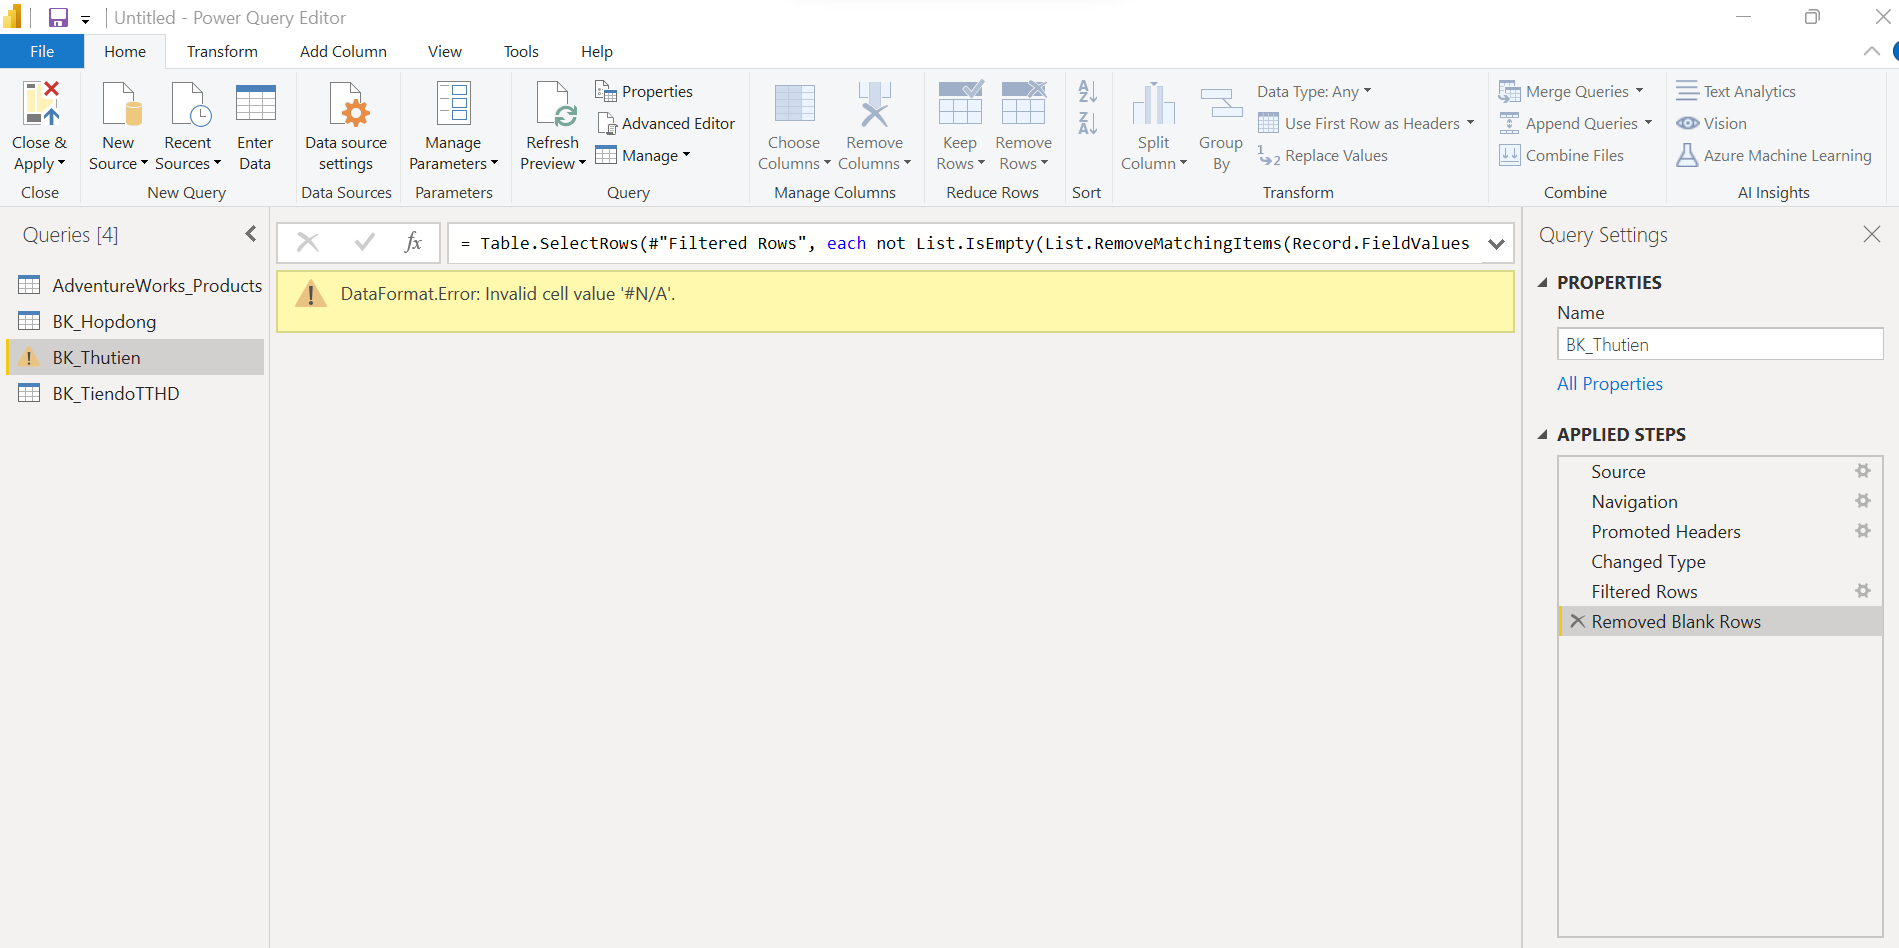Sort ascending with the A-Z icon
The height and width of the screenshot is (948, 1899).
click(x=1087, y=91)
